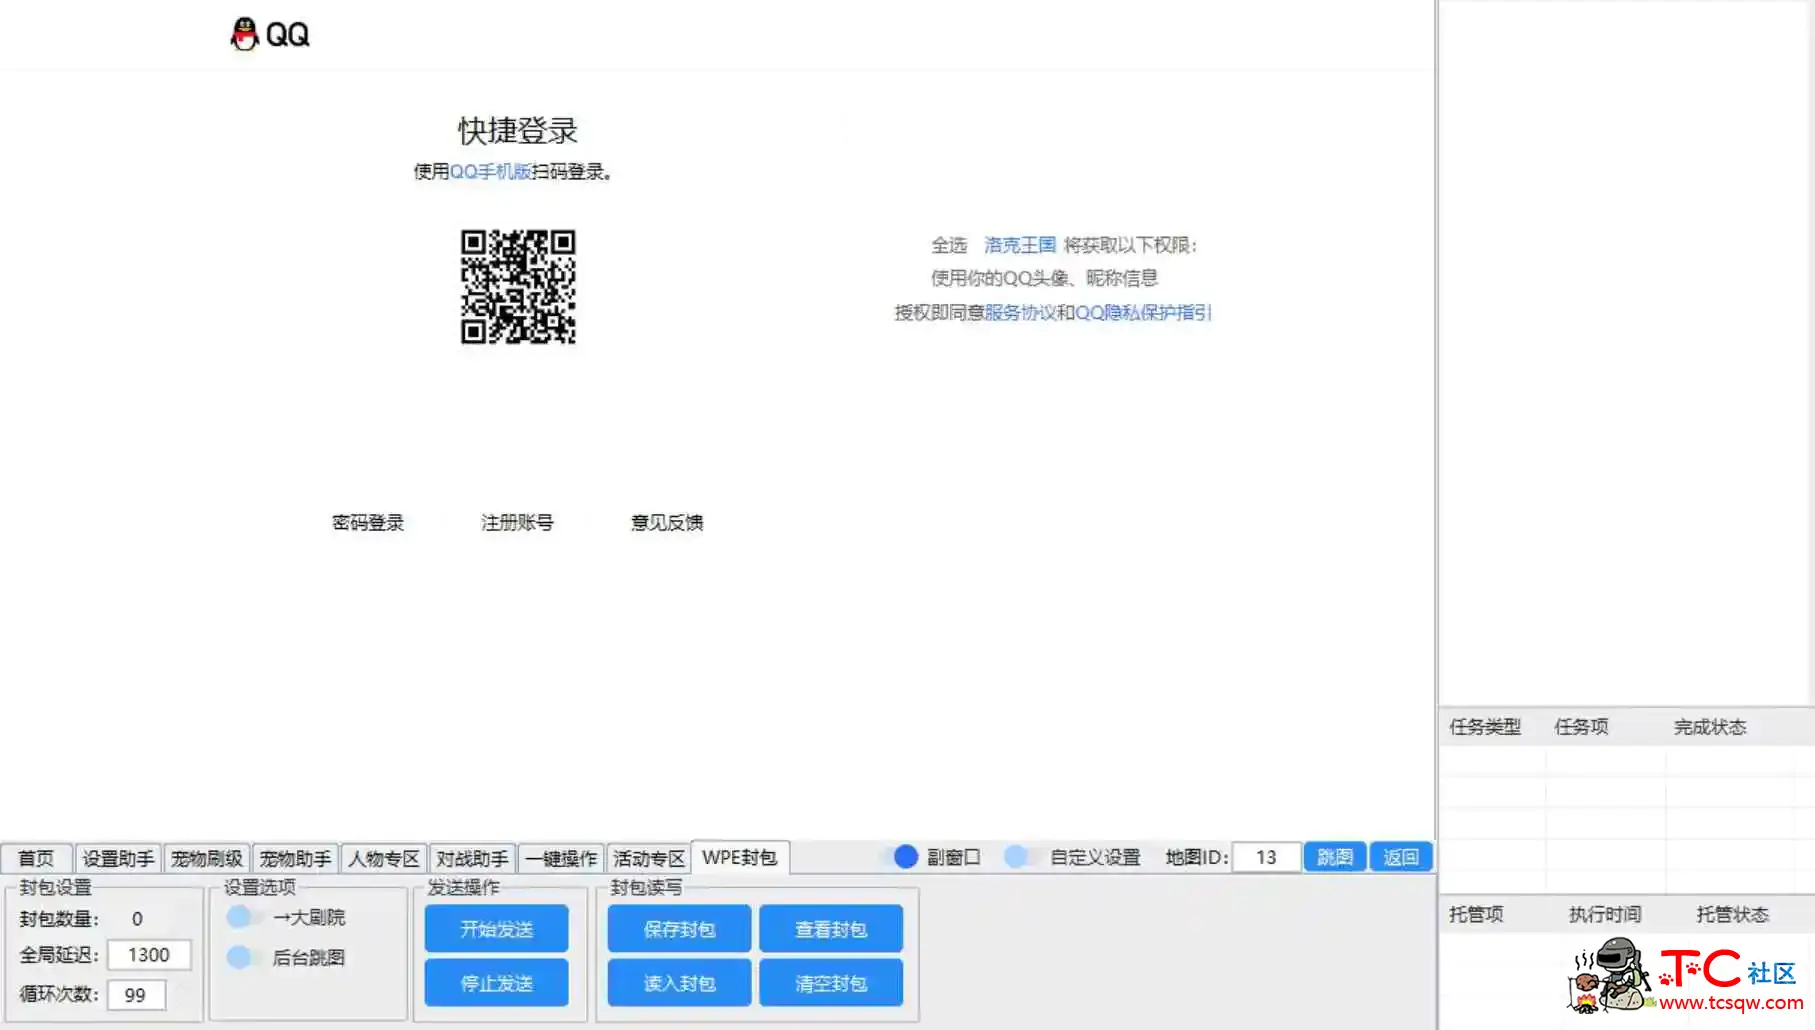The image size is (1815, 1030).
Task: Click the 返回 button
Action: pyautogui.click(x=1401, y=857)
